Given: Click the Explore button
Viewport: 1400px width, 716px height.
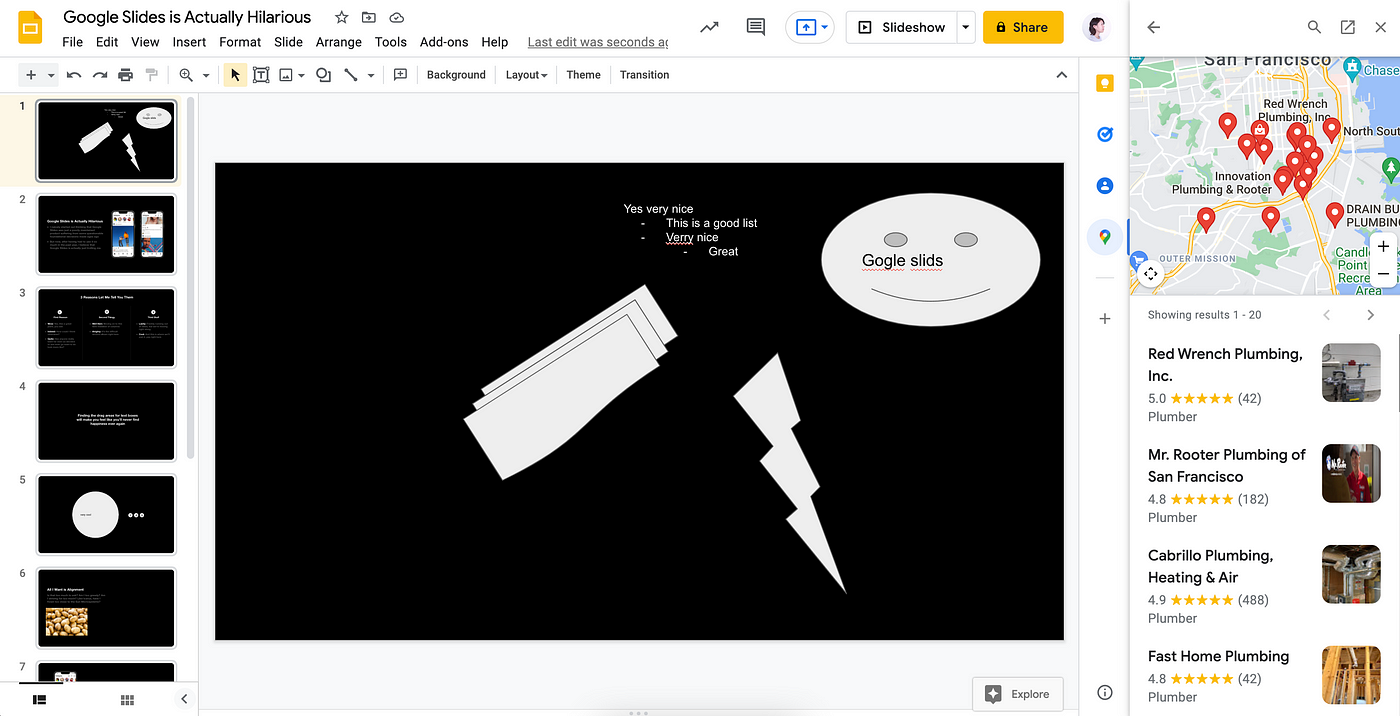Looking at the screenshot, I should pyautogui.click(x=1018, y=694).
